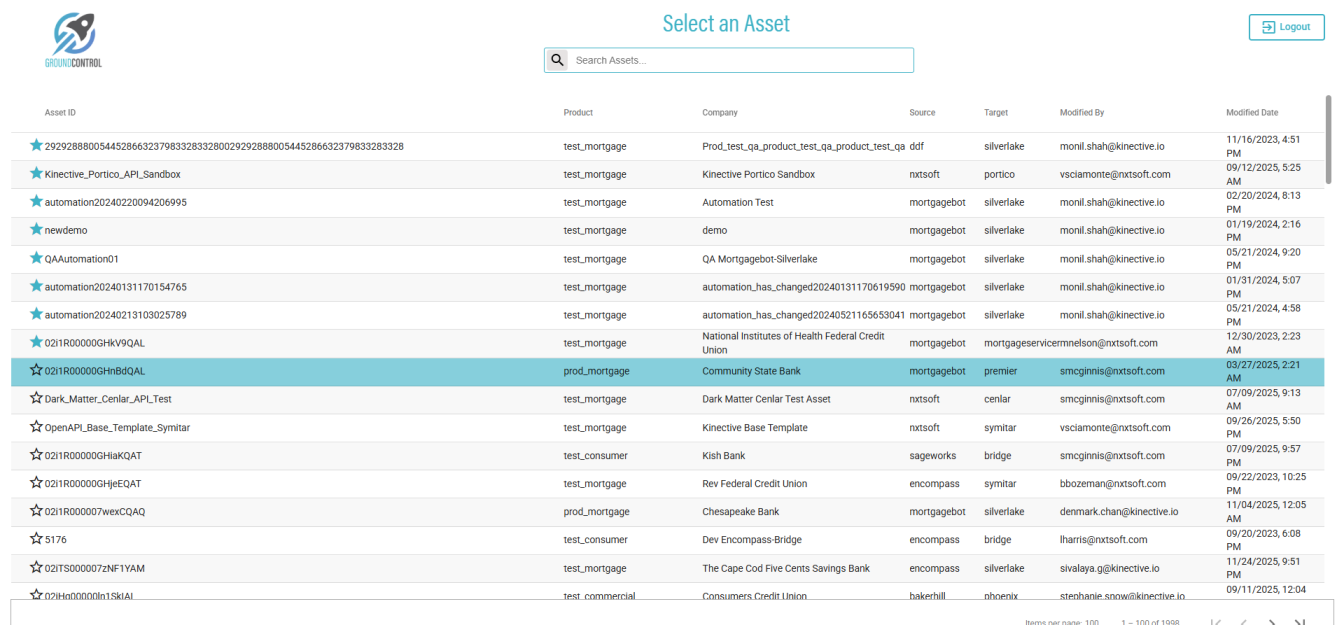
Task: Unstar the QAAutomation01 asset
Action: click(36, 258)
